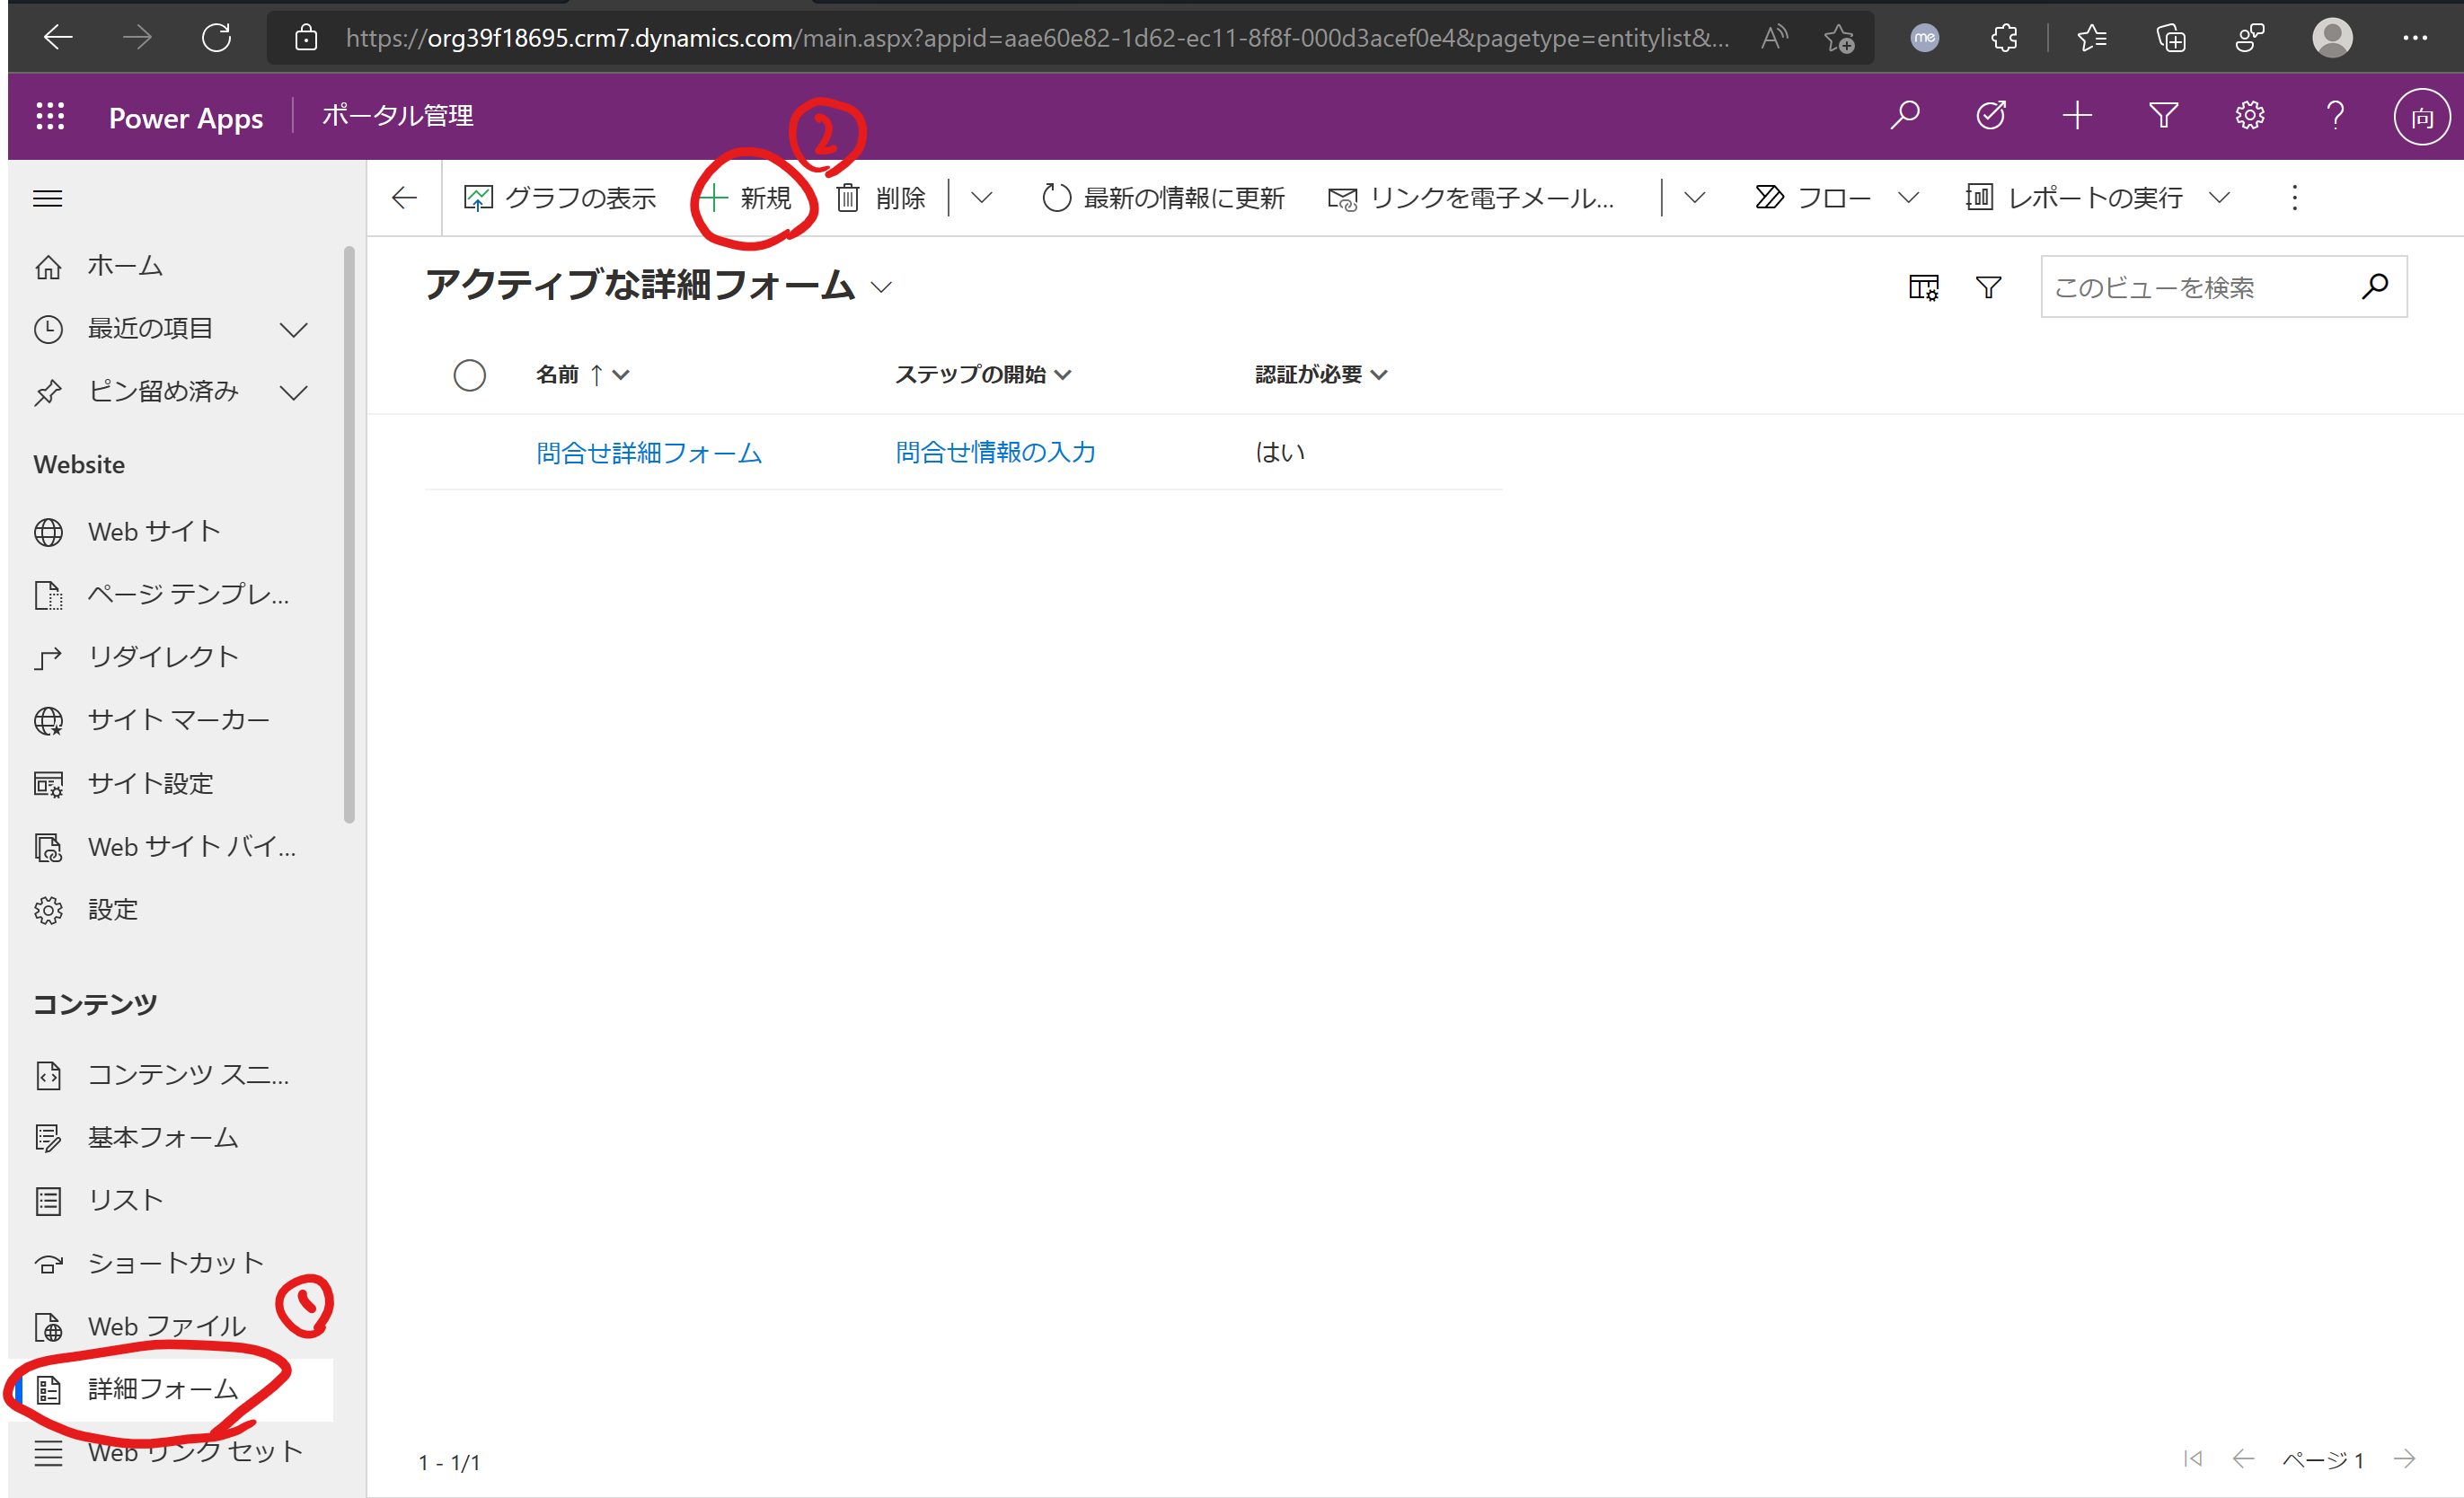
Task: Click the help question mark icon
Action: [2335, 115]
